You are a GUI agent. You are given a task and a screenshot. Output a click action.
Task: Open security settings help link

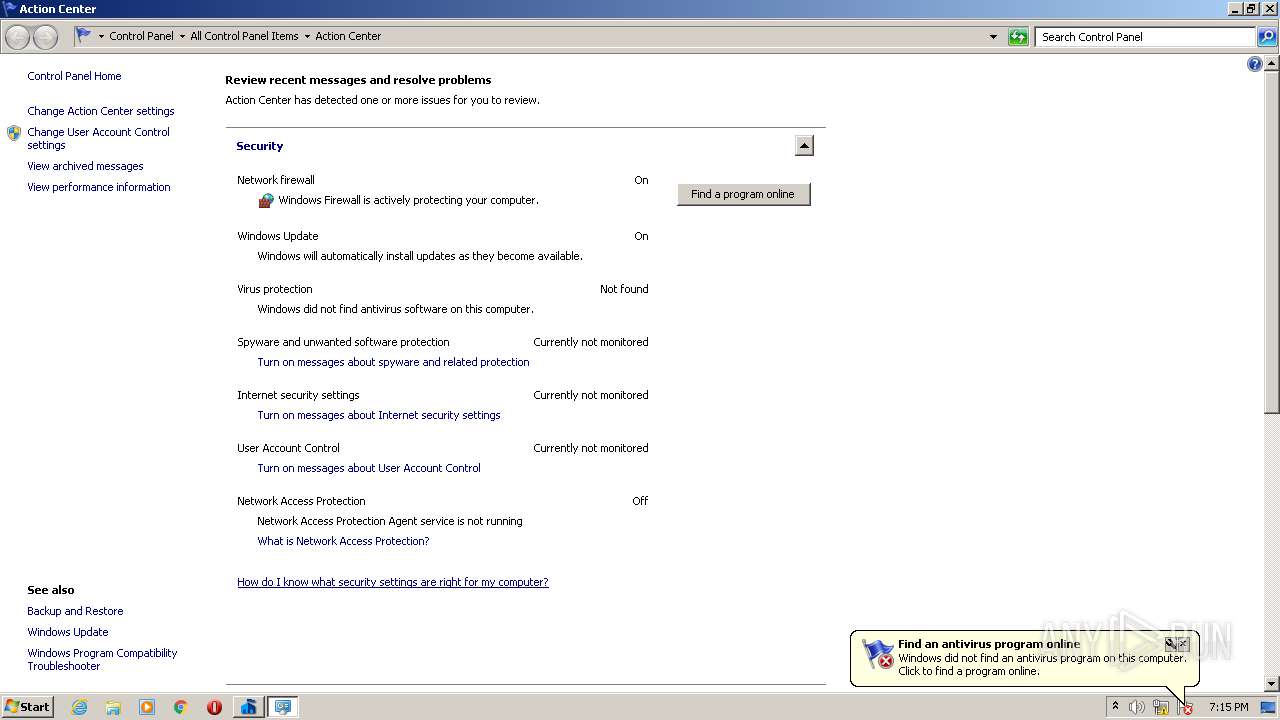coord(393,582)
